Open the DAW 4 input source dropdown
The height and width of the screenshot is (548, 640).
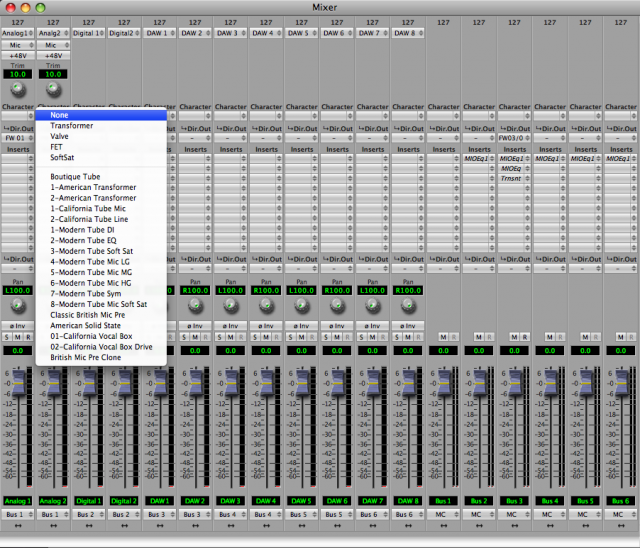pyautogui.click(x=266, y=33)
